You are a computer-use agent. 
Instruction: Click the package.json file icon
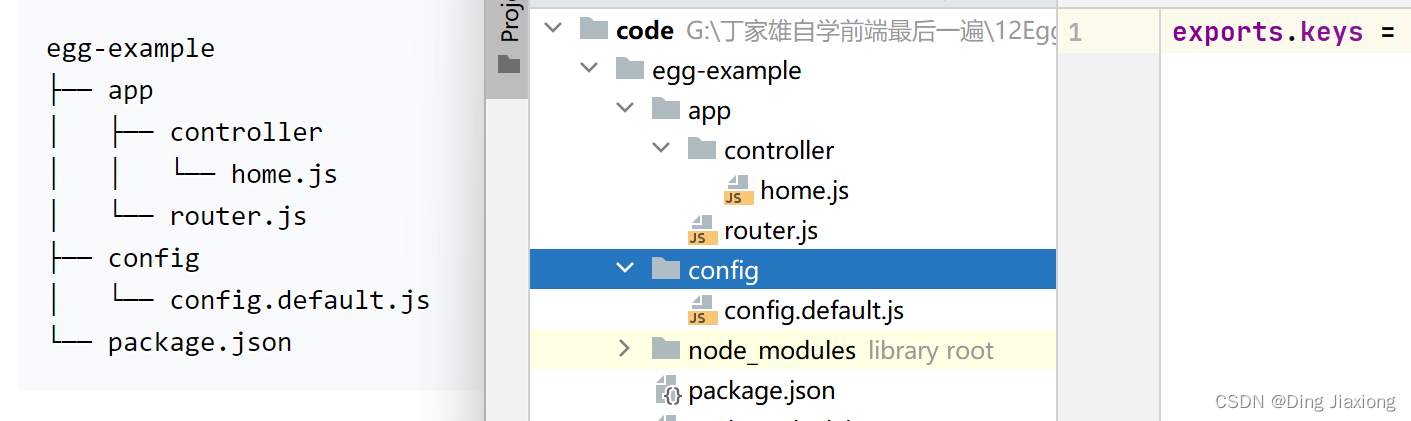(x=667, y=390)
